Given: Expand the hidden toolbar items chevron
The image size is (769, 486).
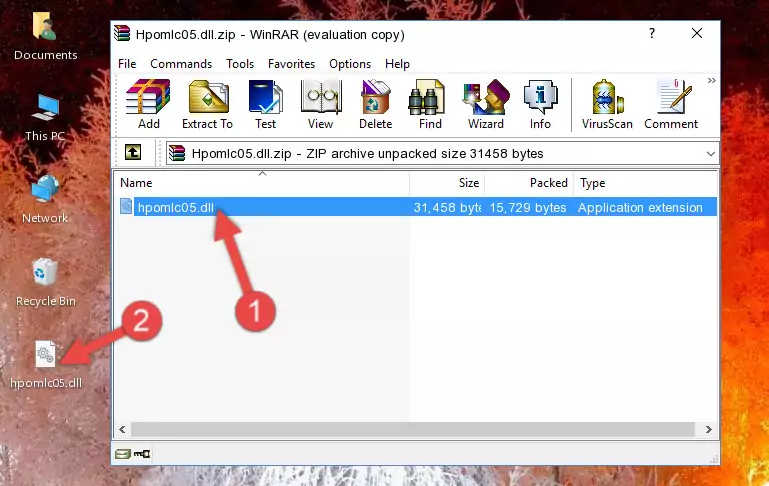Looking at the screenshot, I should [x=712, y=80].
